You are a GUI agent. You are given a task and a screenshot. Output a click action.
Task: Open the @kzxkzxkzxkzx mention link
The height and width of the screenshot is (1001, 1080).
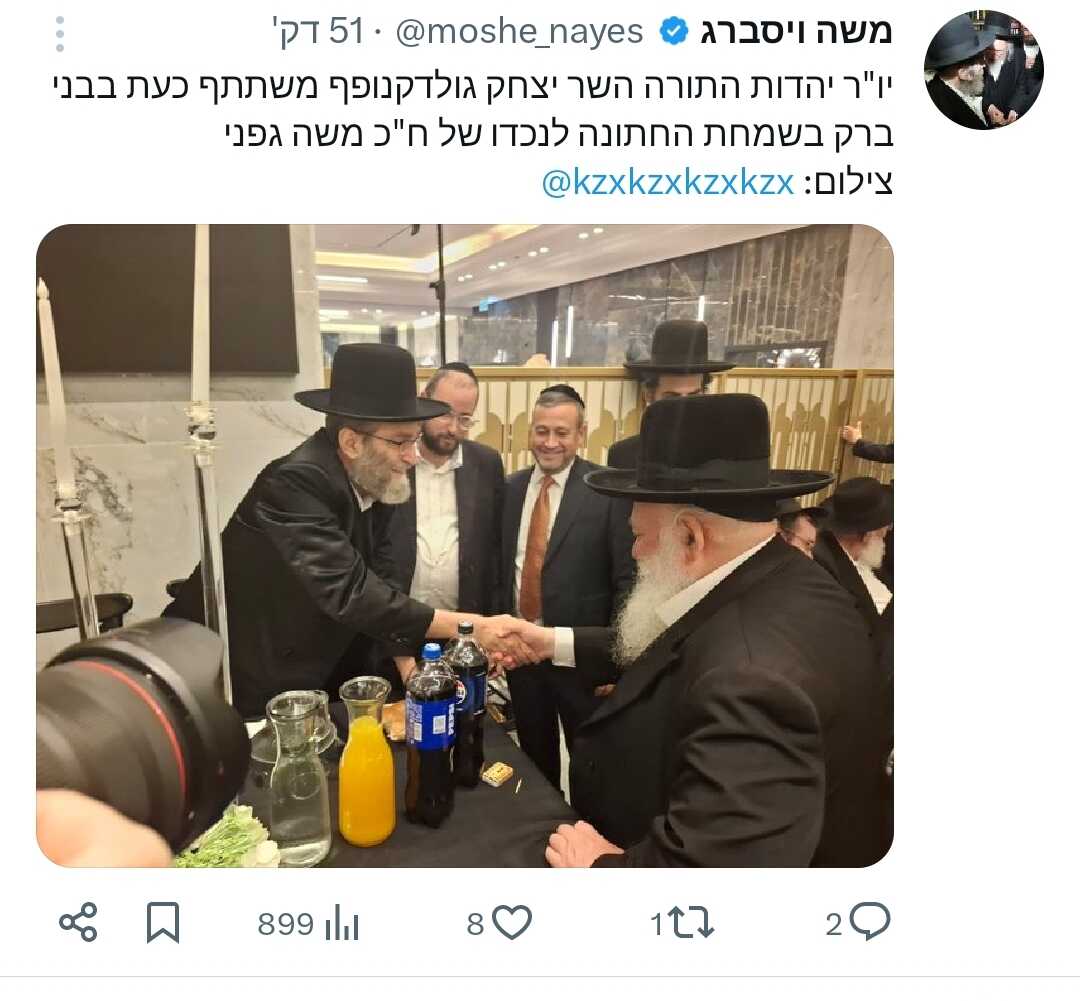click(667, 183)
